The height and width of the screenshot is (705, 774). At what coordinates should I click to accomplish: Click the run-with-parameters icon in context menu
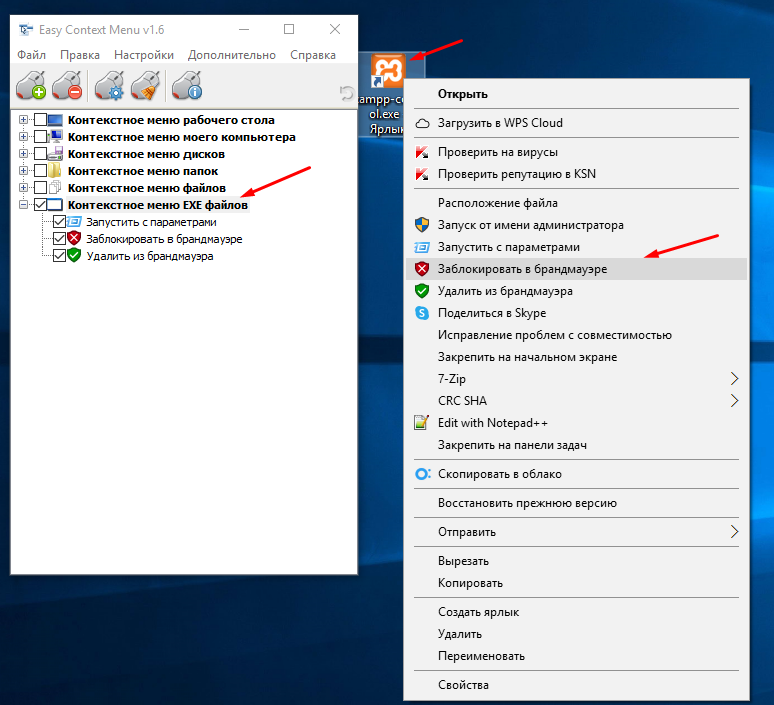pos(422,247)
